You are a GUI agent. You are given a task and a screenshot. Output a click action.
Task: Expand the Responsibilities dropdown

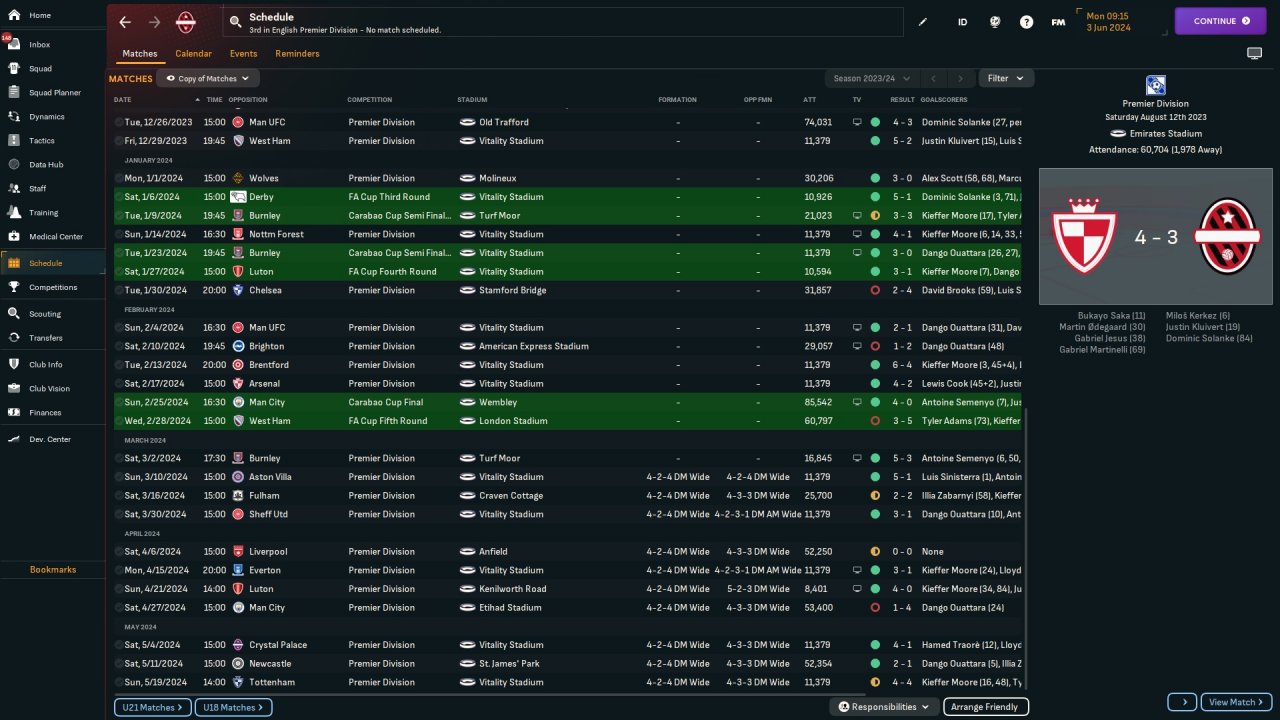(884, 707)
